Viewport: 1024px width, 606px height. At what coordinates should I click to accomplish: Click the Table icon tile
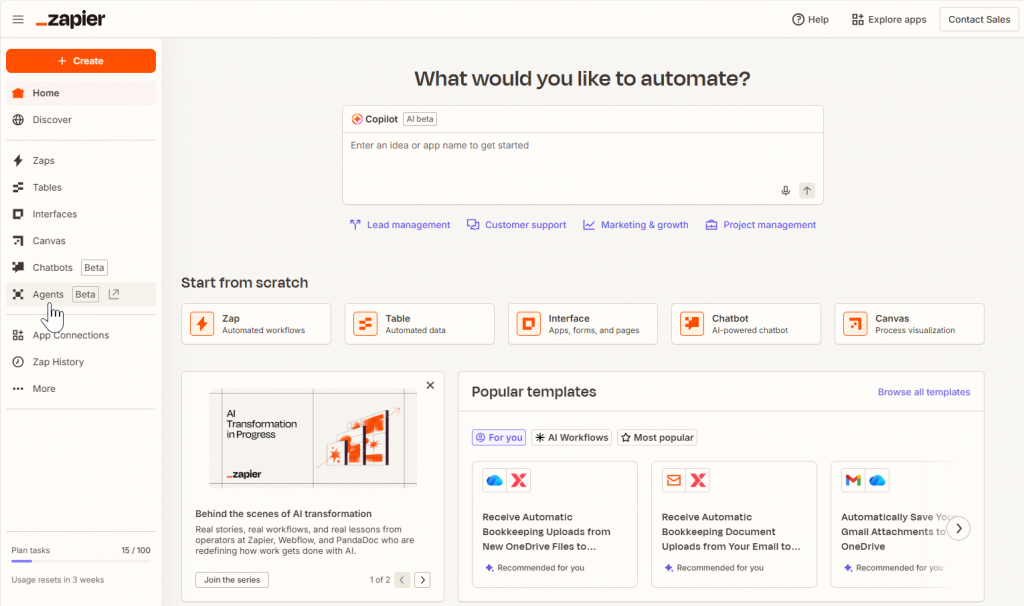coord(366,324)
